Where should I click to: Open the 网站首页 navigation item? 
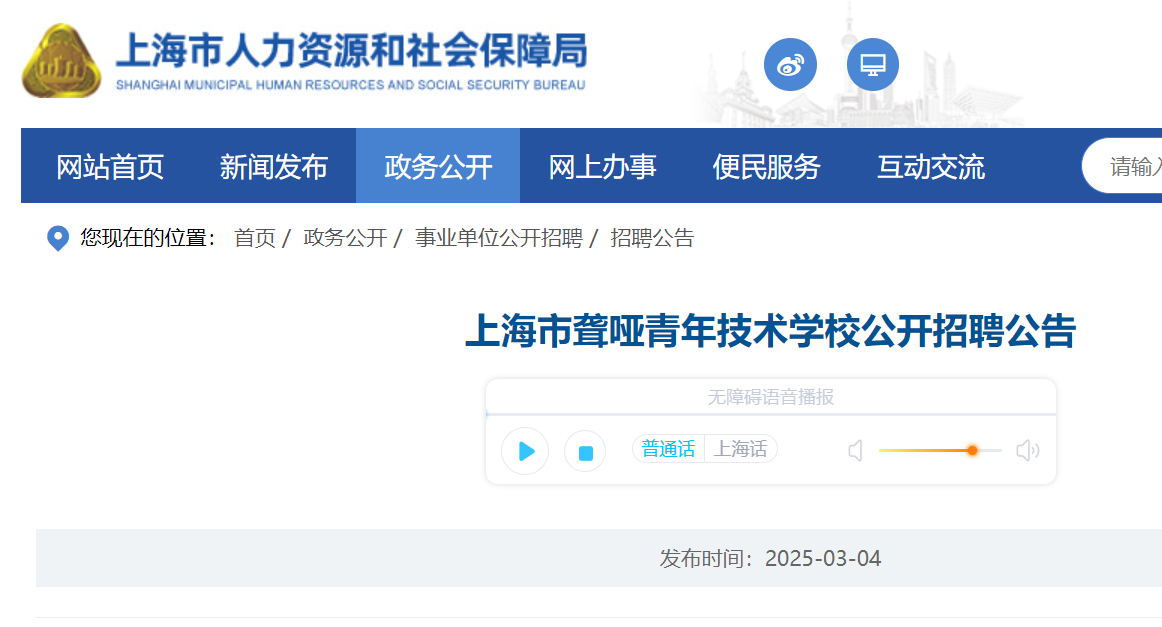click(x=110, y=167)
